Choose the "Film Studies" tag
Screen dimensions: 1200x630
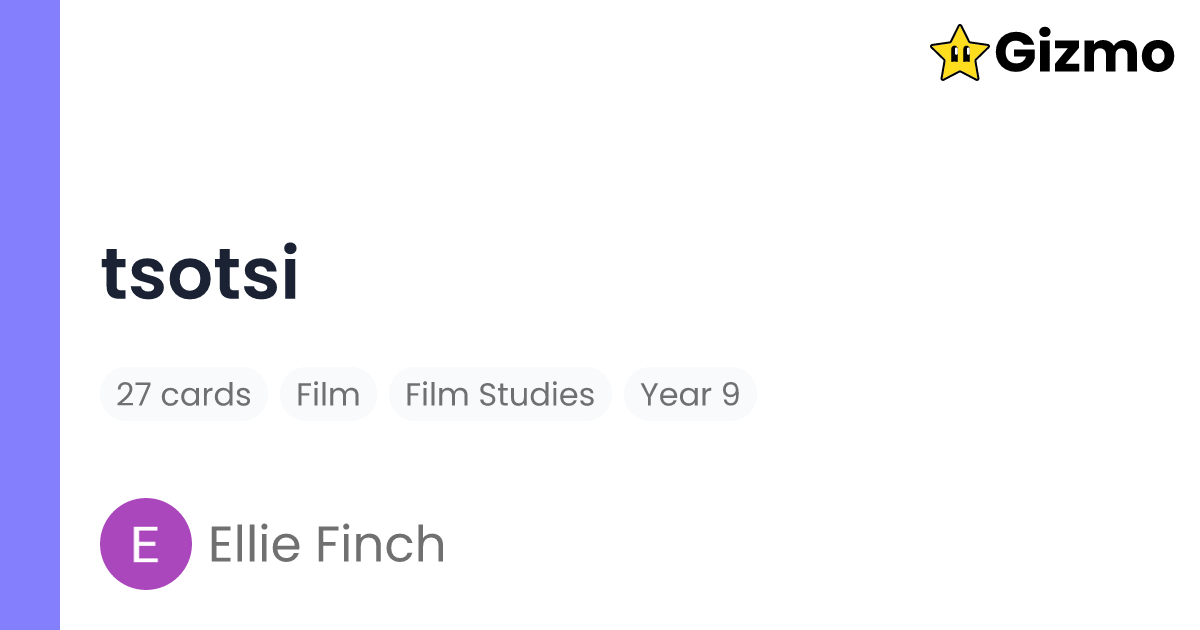pos(500,394)
